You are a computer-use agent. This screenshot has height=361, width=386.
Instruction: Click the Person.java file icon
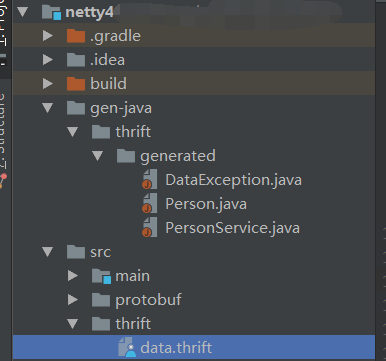[150, 204]
